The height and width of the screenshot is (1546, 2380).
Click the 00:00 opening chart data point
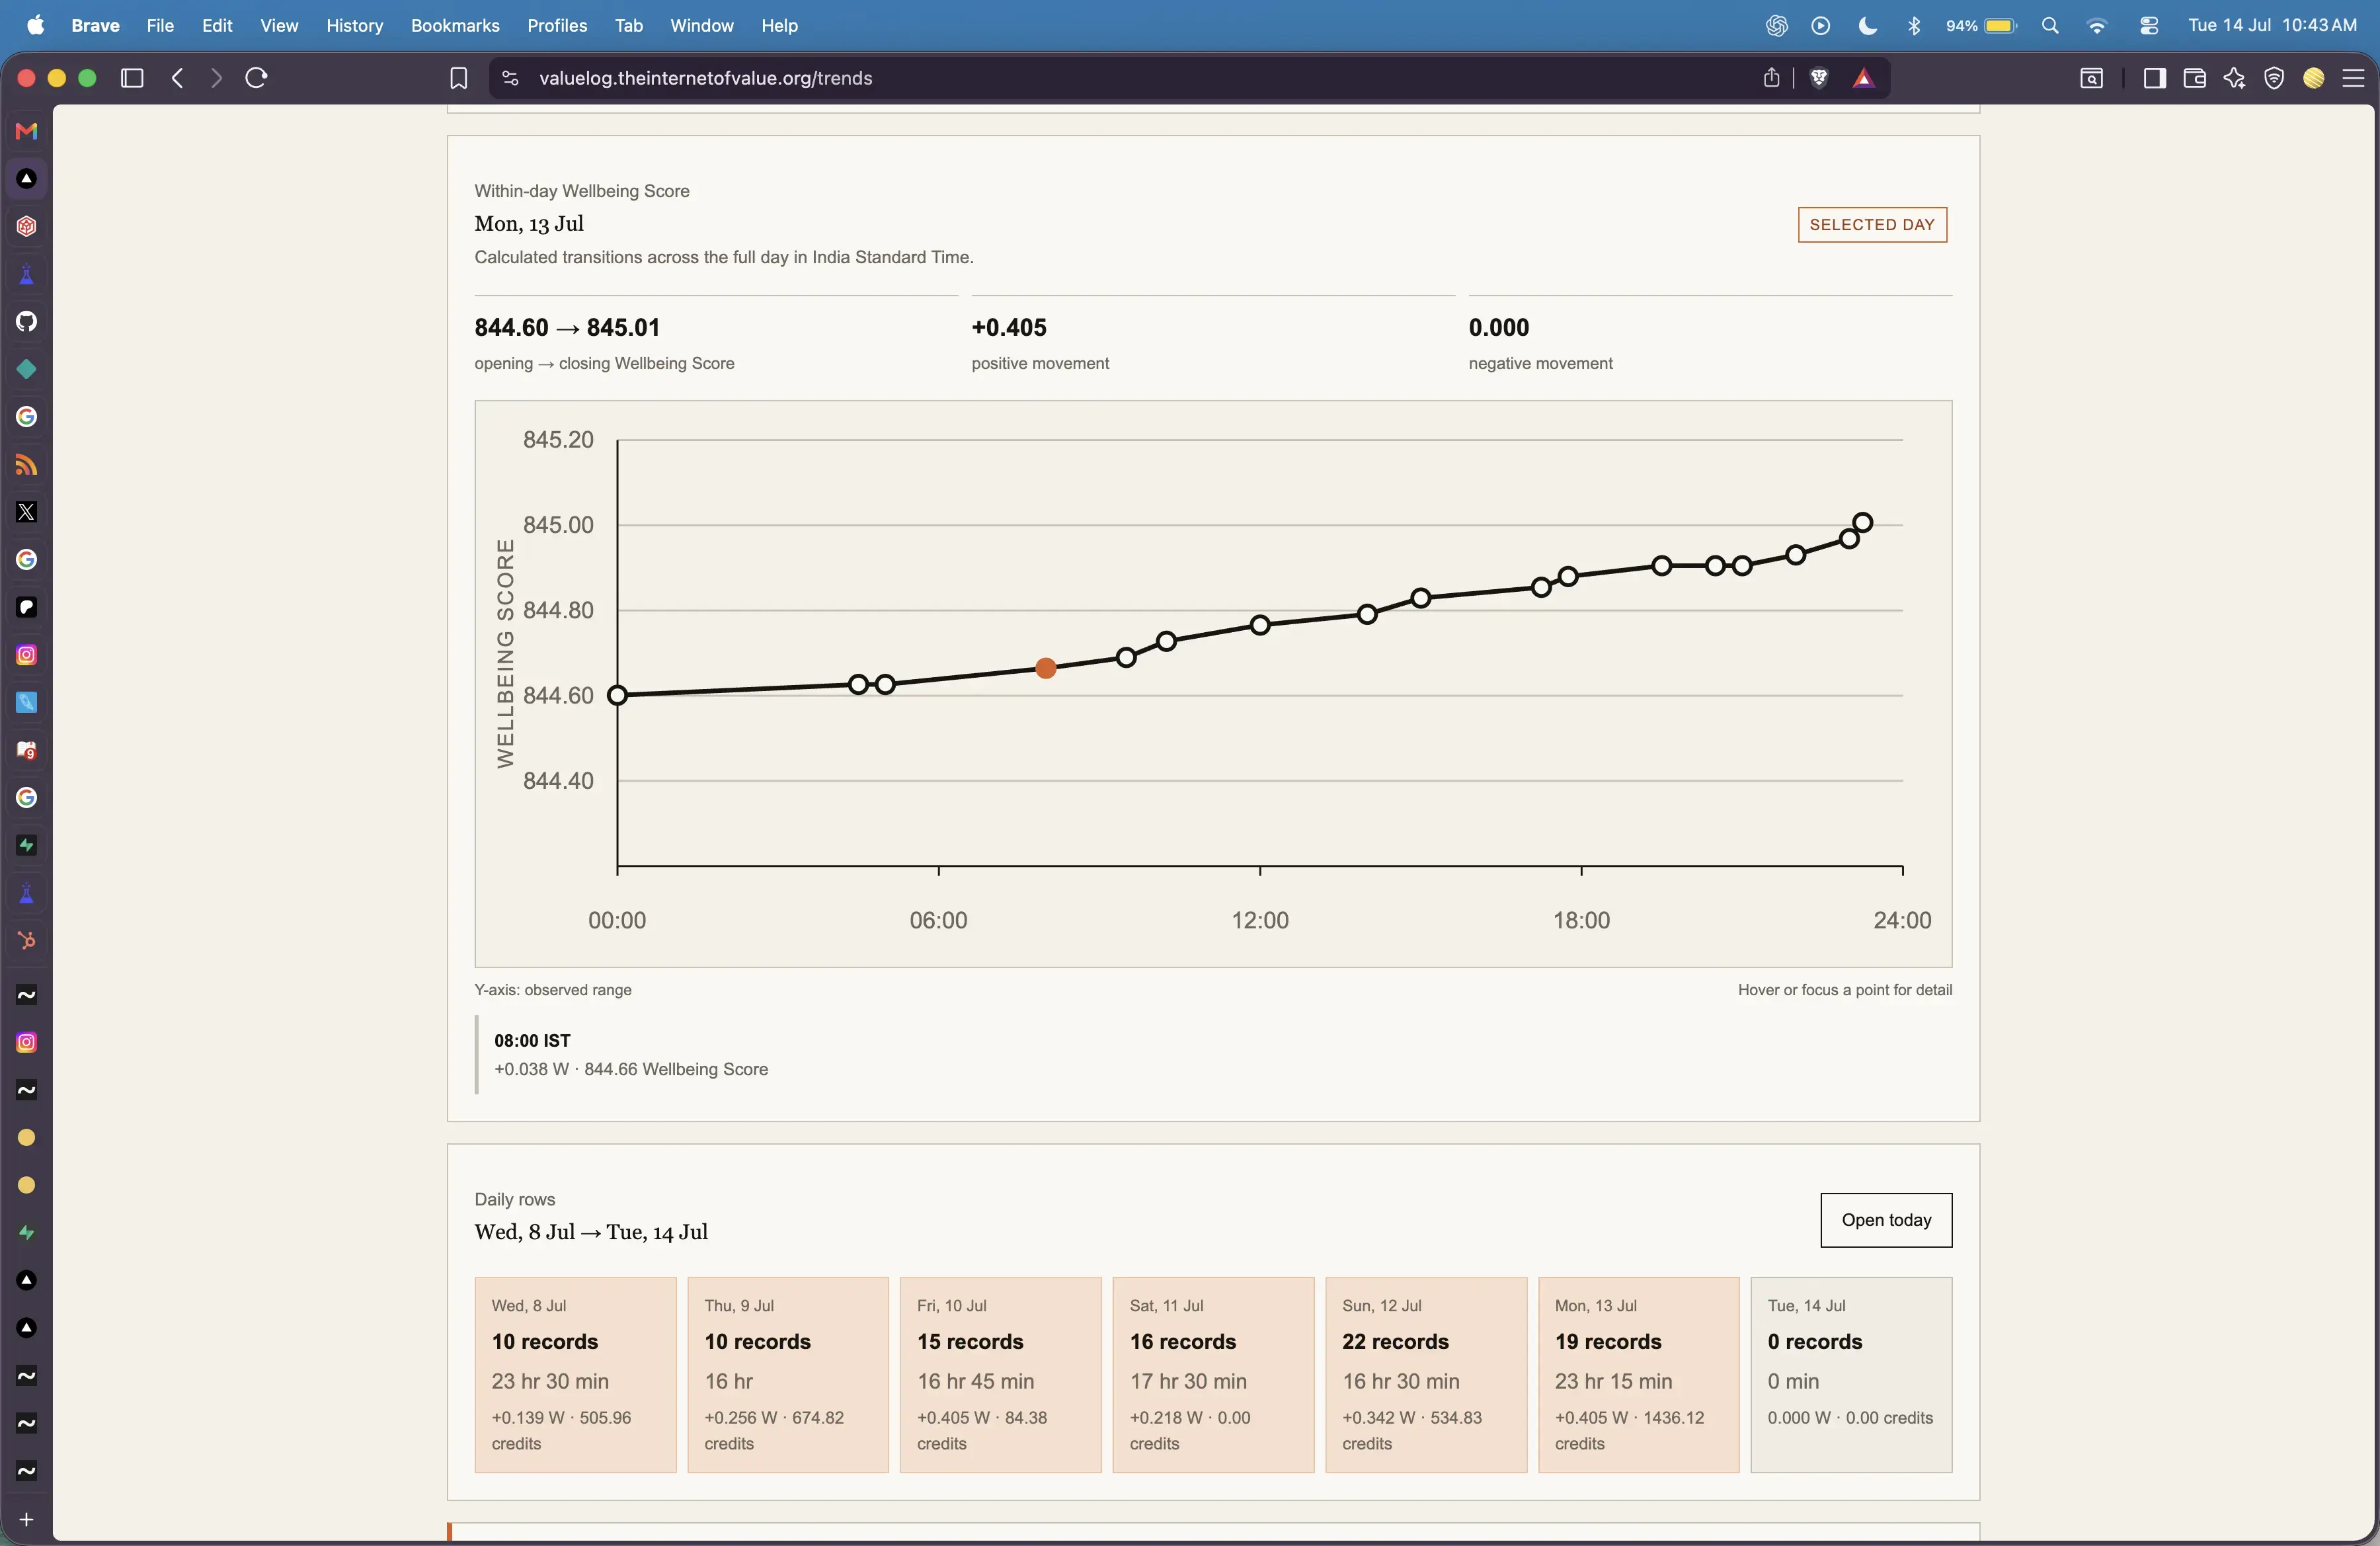click(618, 695)
